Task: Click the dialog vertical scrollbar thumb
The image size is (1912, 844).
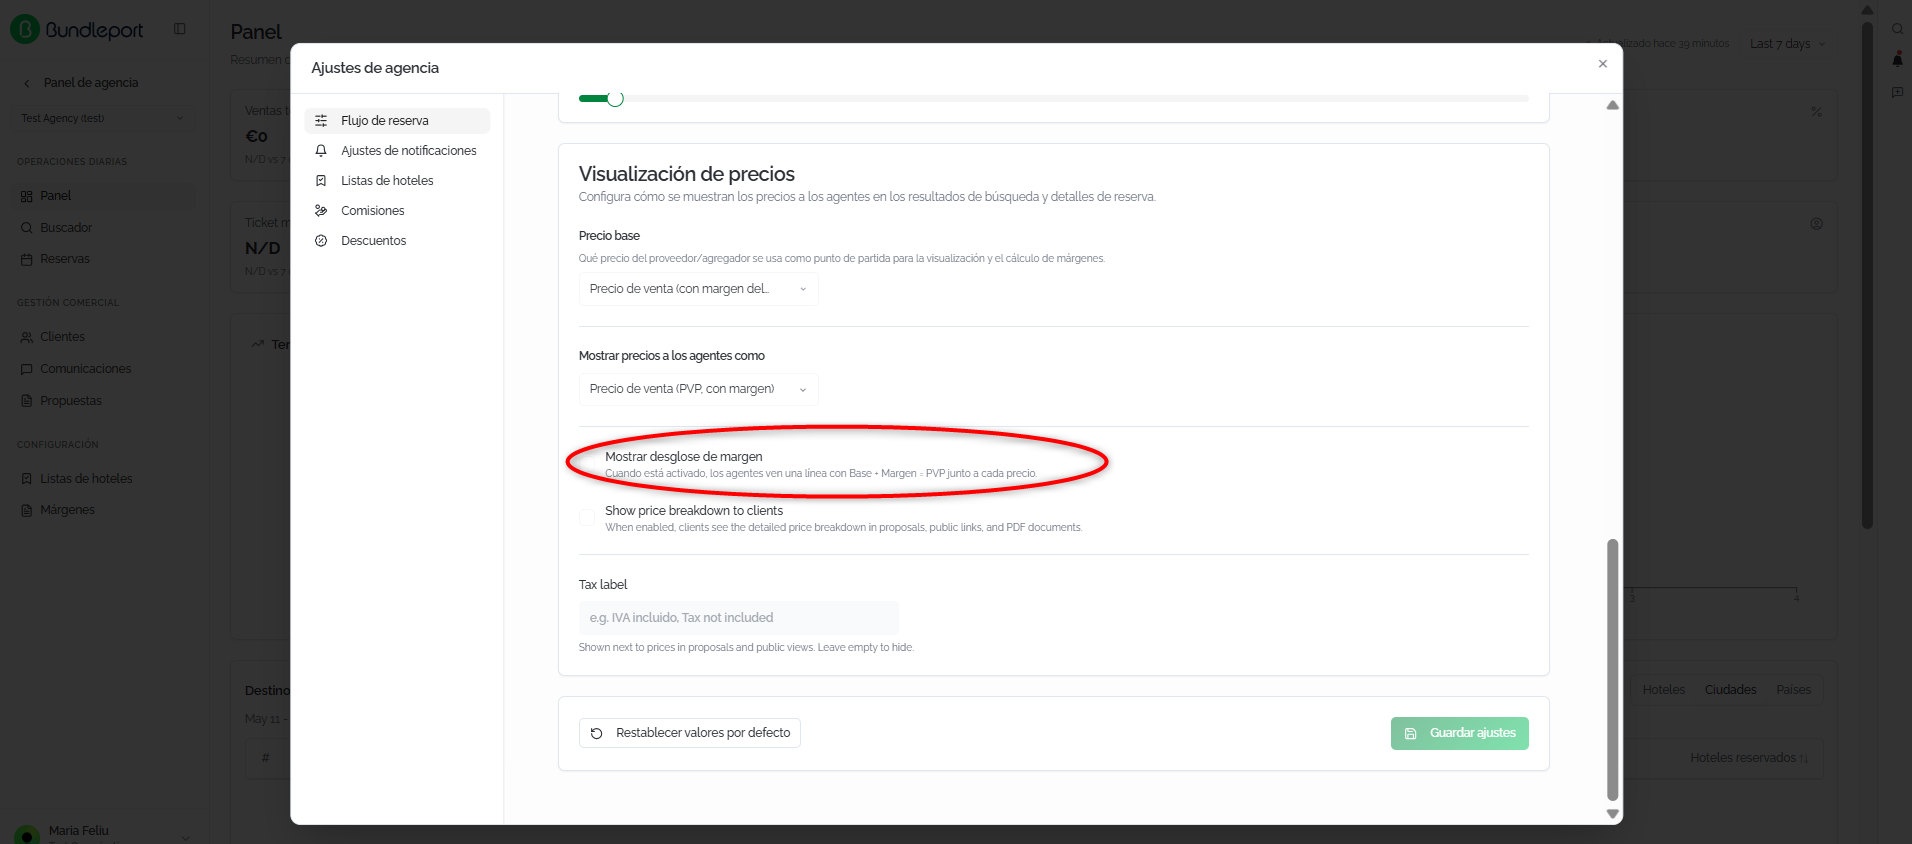Action: click(1612, 670)
